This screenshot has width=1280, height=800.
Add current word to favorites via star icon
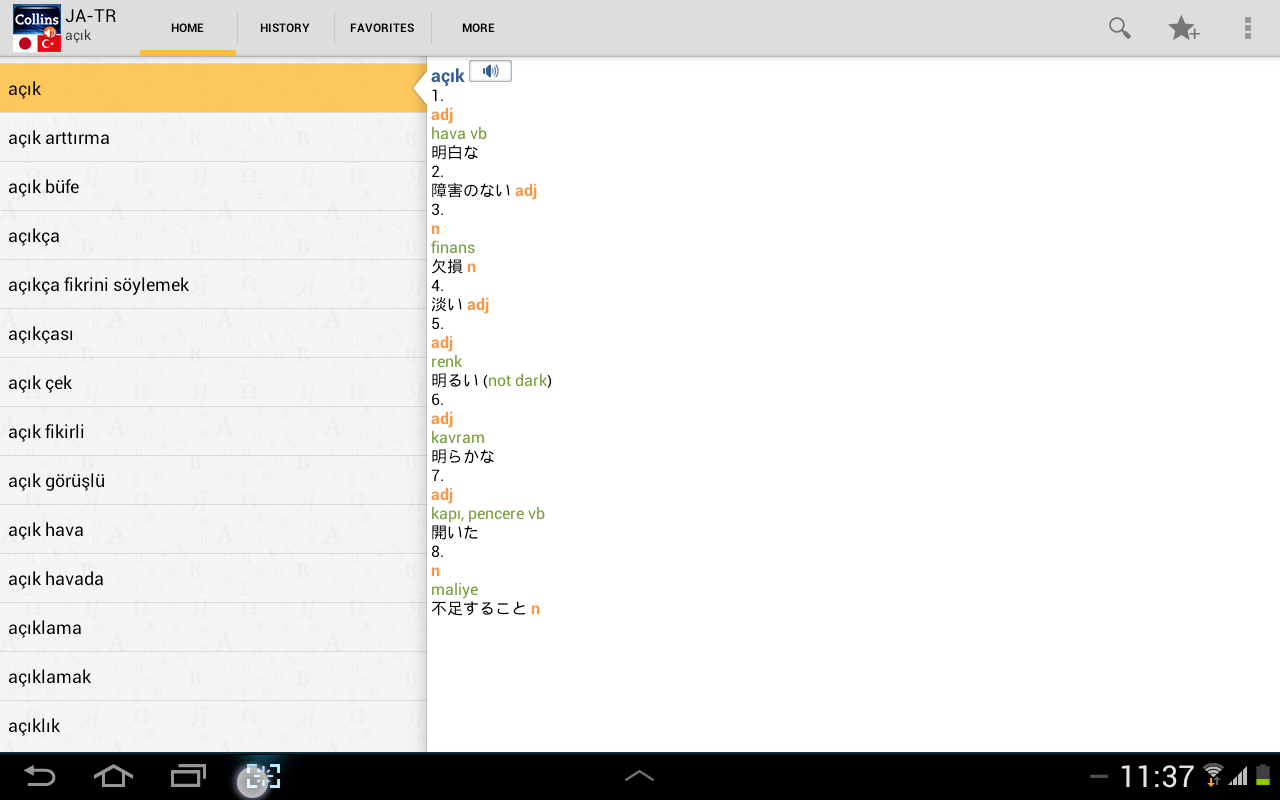pos(1184,29)
